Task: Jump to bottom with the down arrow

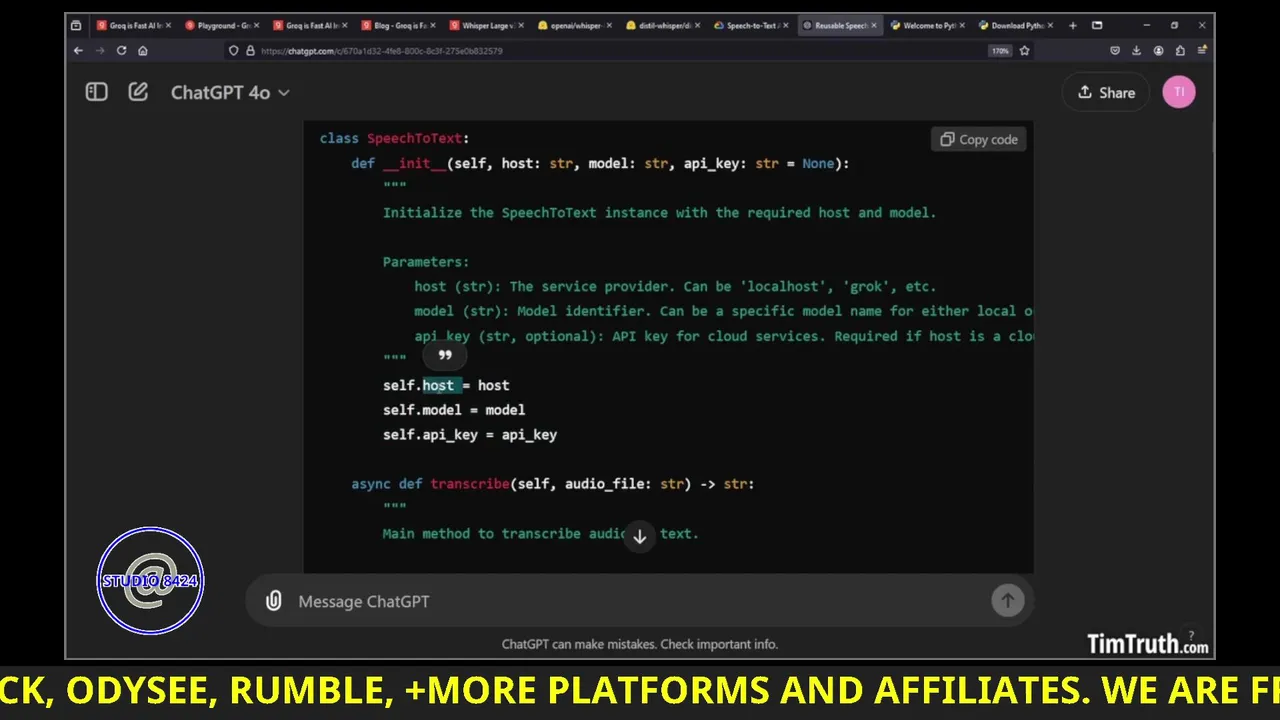Action: [640, 537]
